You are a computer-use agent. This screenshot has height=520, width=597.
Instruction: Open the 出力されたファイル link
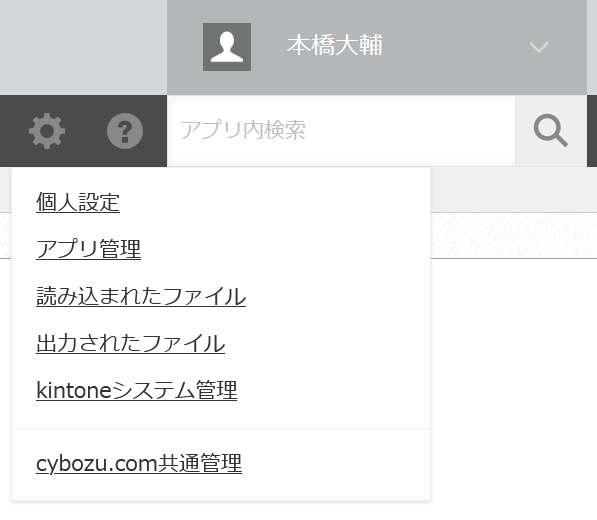click(130, 343)
